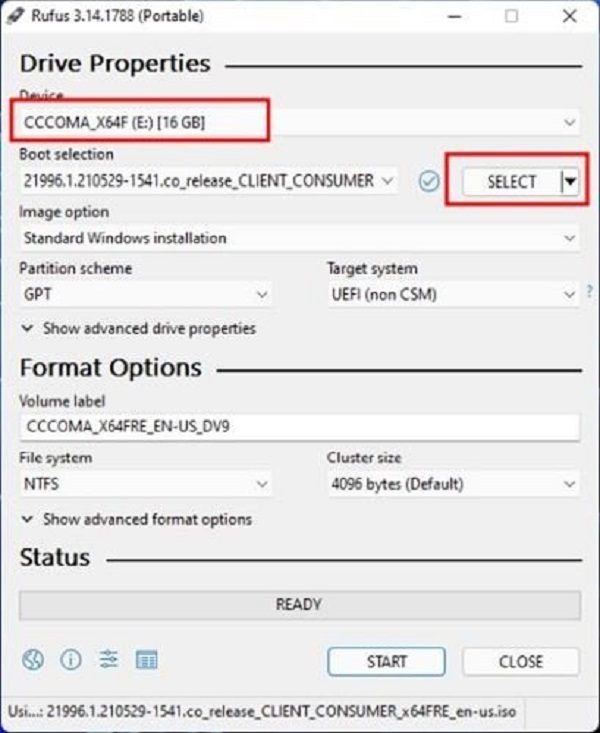Expand Show advanced drive properties

[x=139, y=329]
